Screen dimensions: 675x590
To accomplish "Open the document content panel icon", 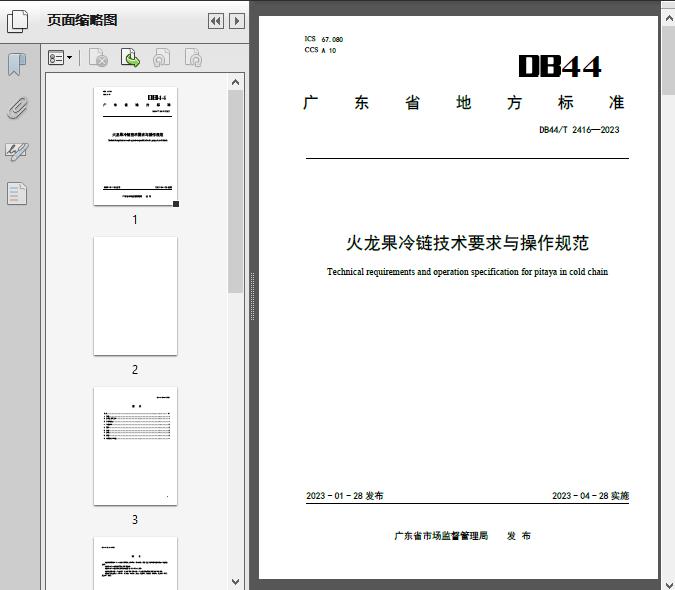I will coord(17,193).
